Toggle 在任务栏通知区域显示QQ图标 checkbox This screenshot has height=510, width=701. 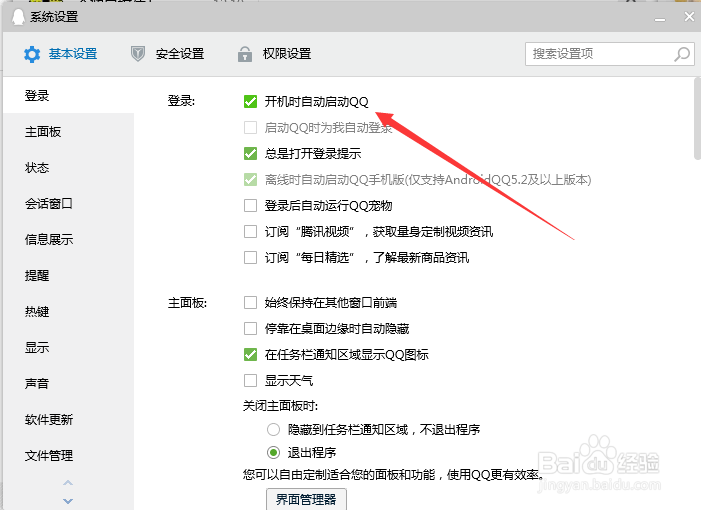click(250, 354)
